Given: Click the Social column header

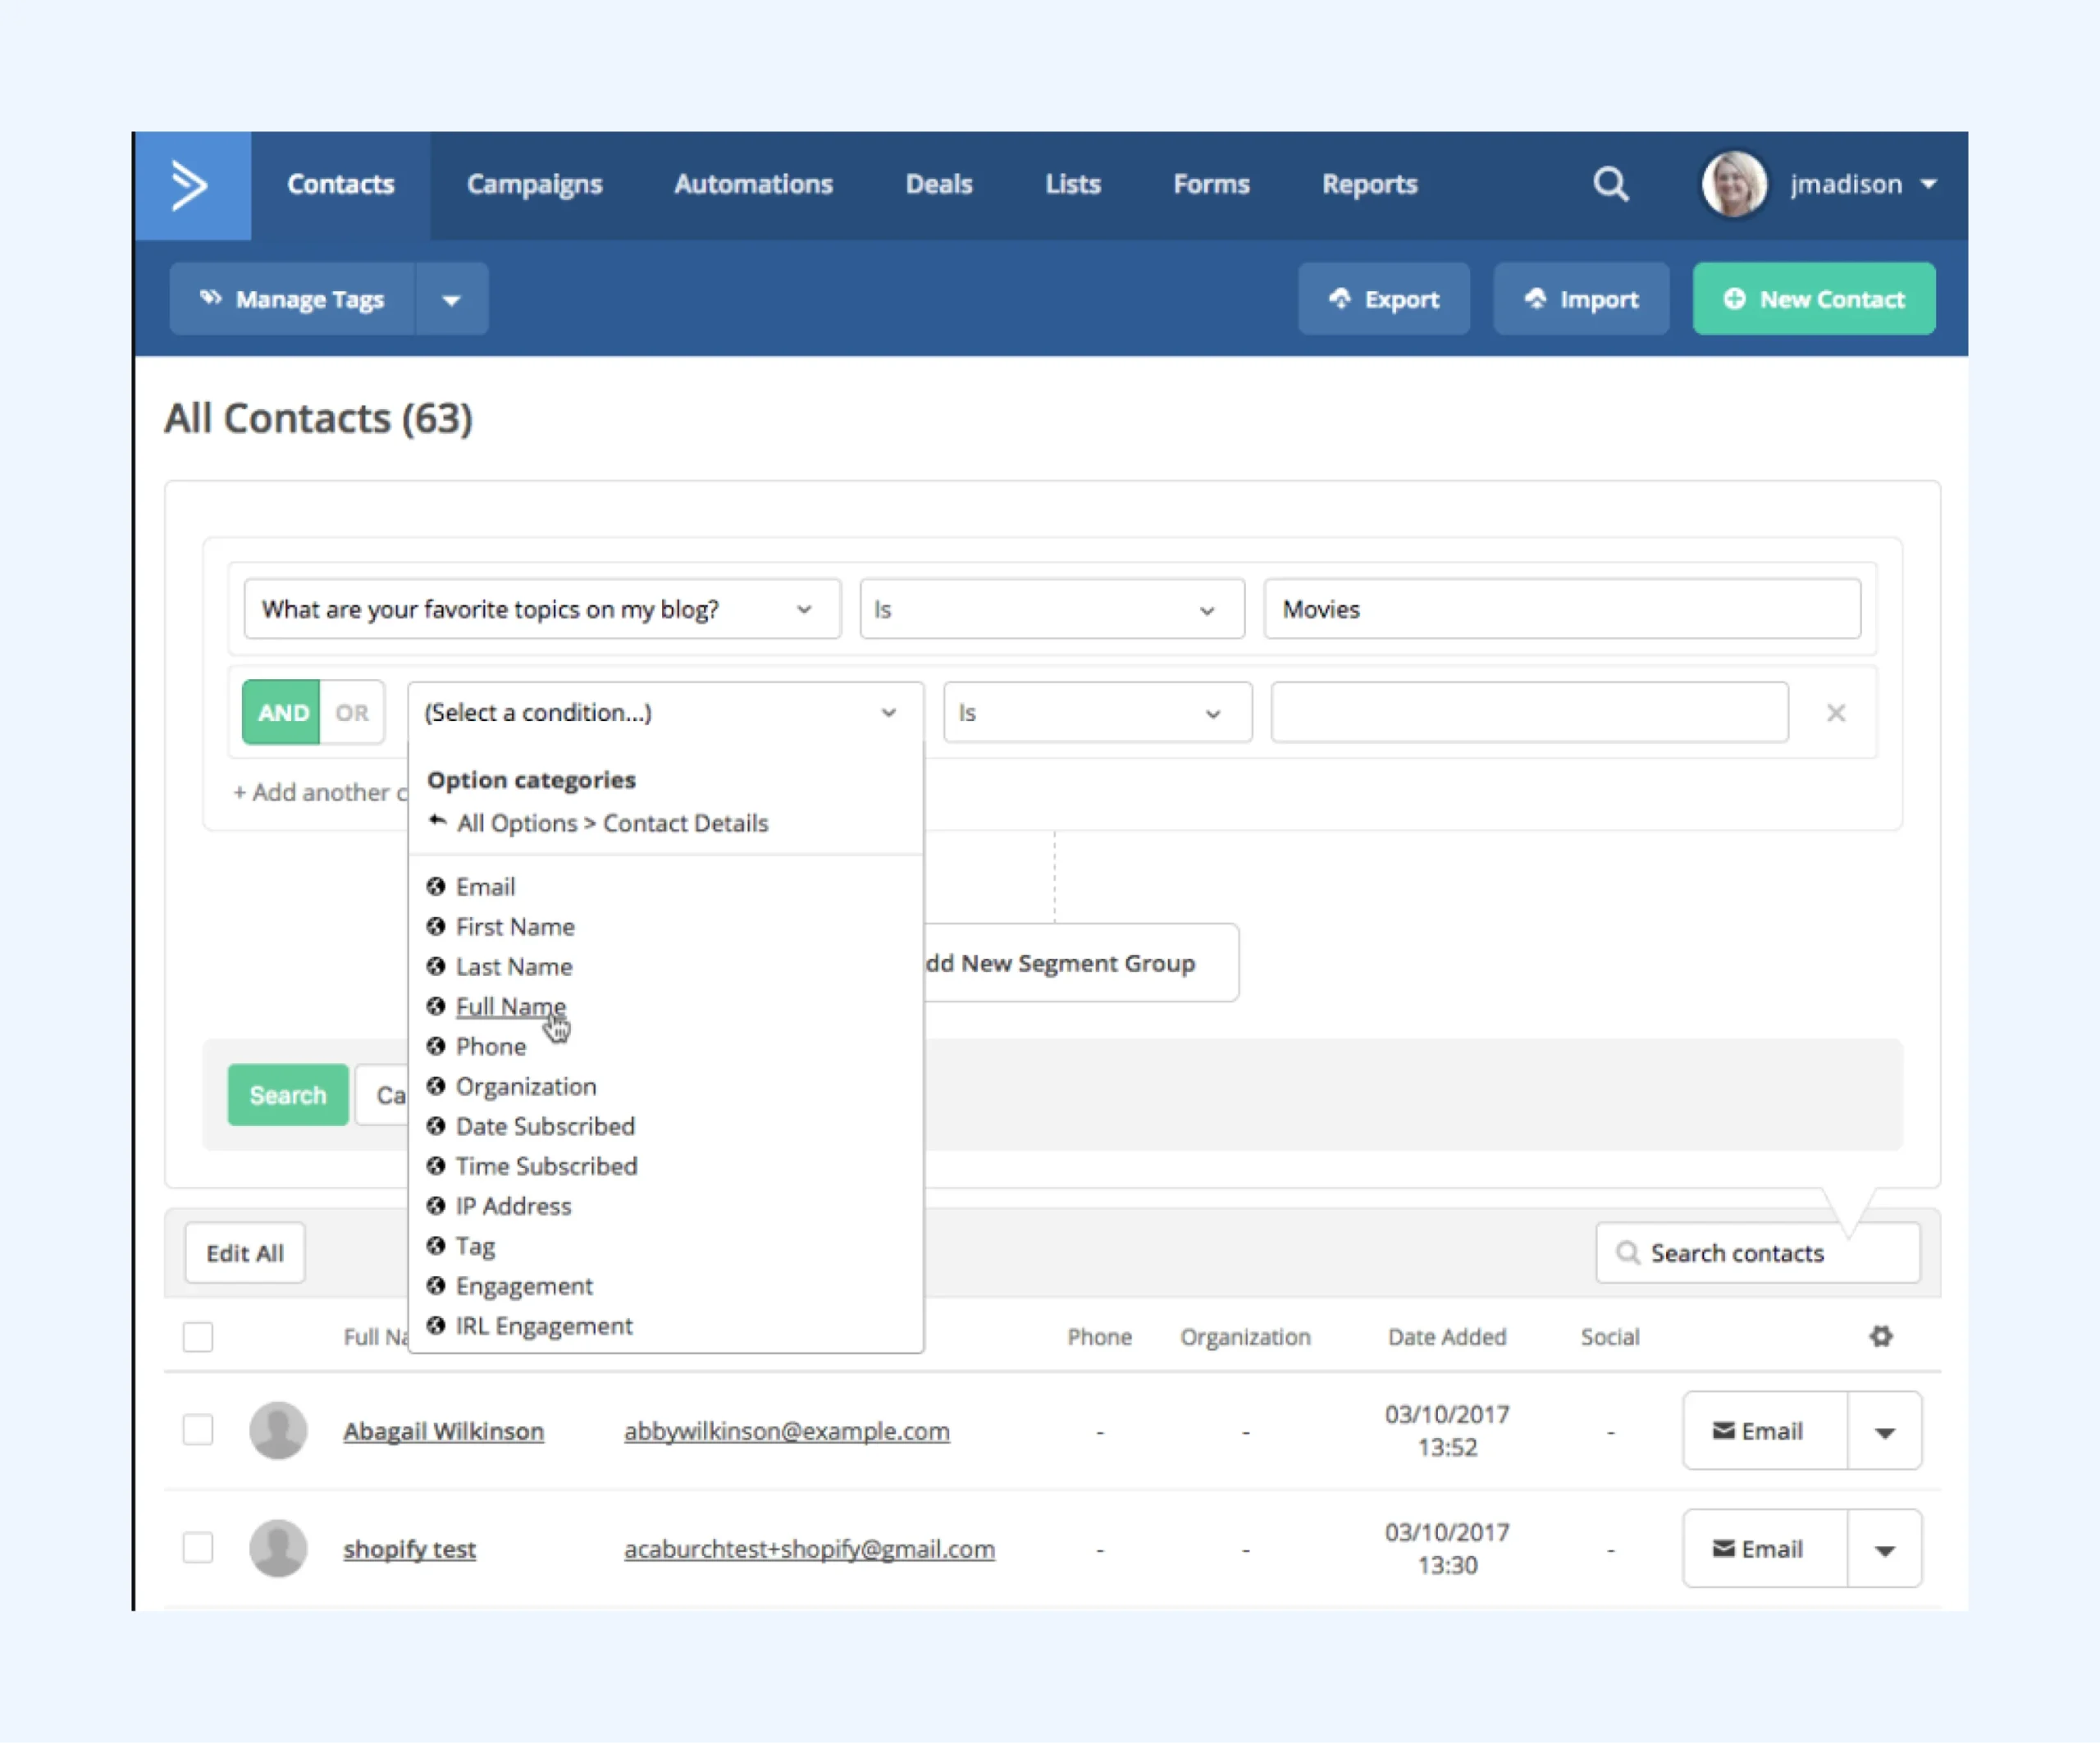Looking at the screenshot, I should pos(1610,1337).
